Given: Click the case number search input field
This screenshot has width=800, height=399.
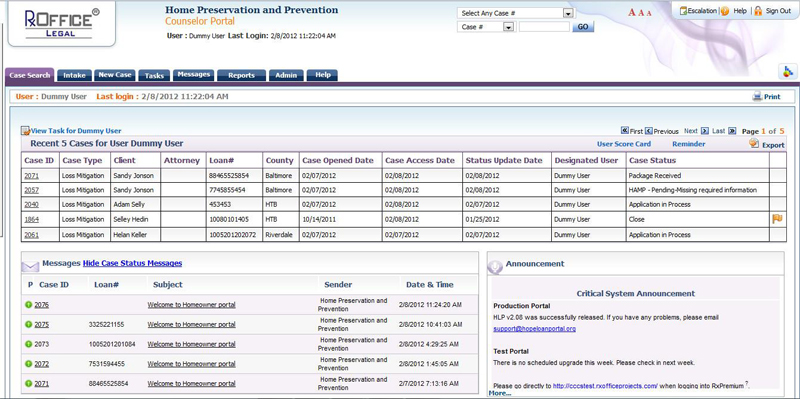Looking at the screenshot, I should pyautogui.click(x=544, y=27).
